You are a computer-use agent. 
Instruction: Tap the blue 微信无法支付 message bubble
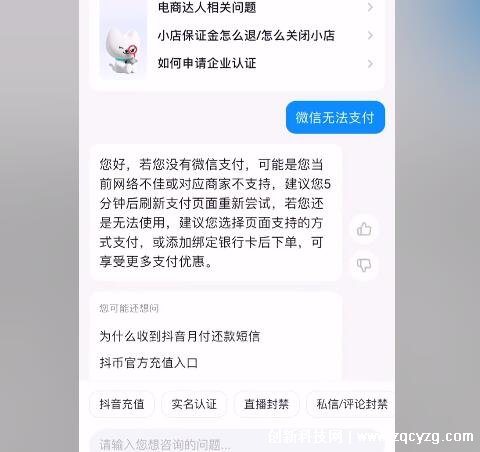click(x=335, y=118)
